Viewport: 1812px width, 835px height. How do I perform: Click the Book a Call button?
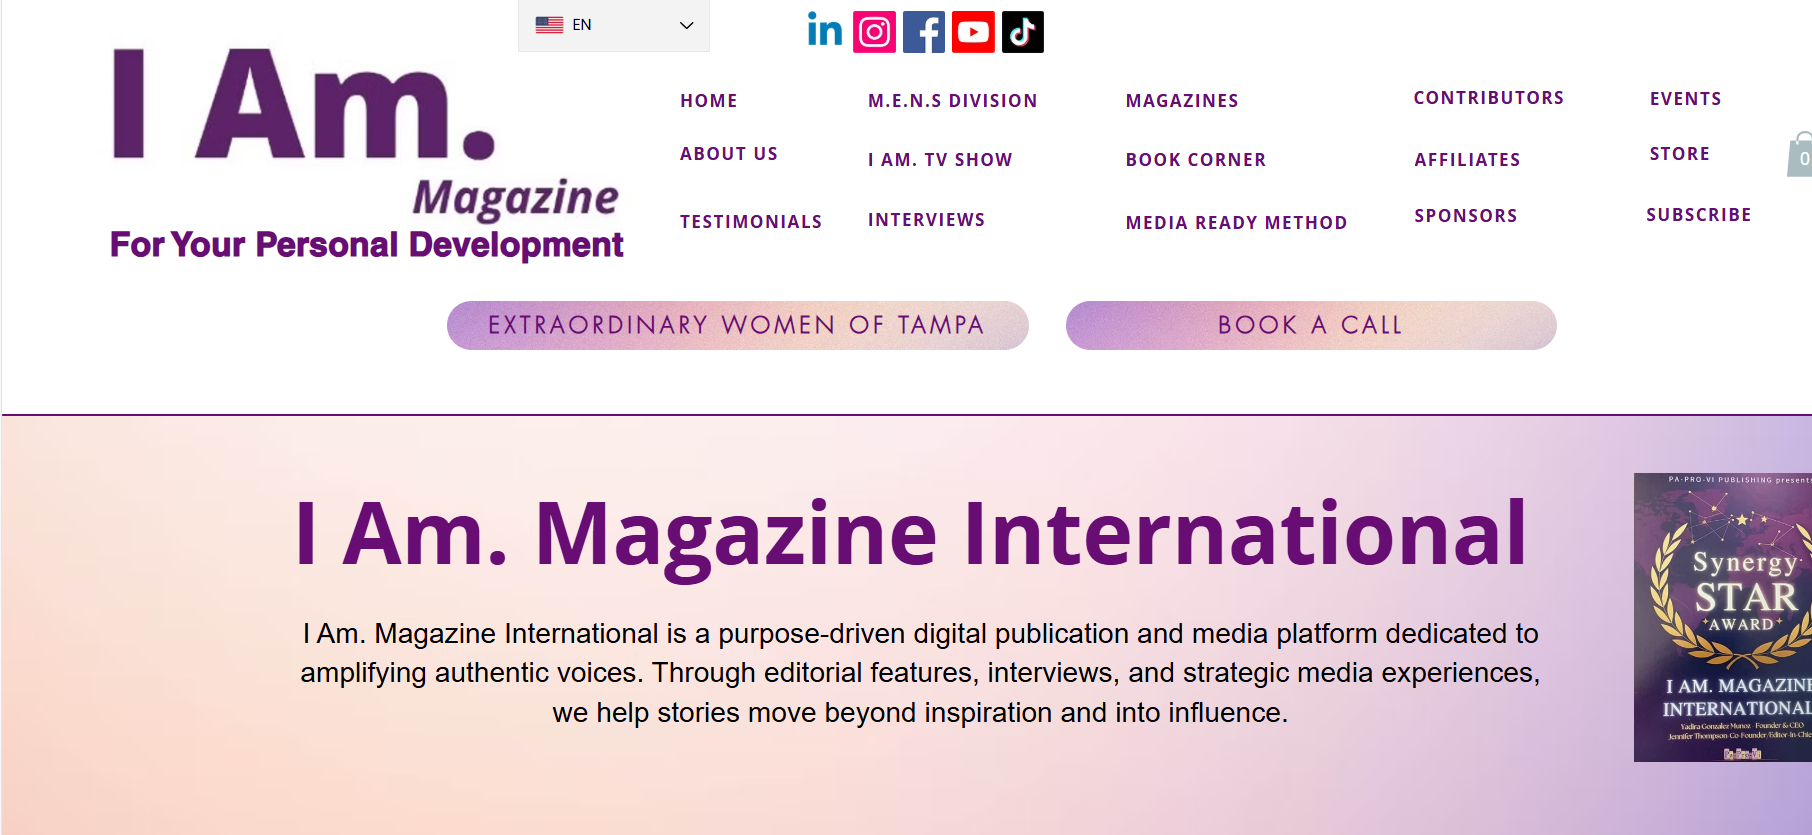point(1311,325)
